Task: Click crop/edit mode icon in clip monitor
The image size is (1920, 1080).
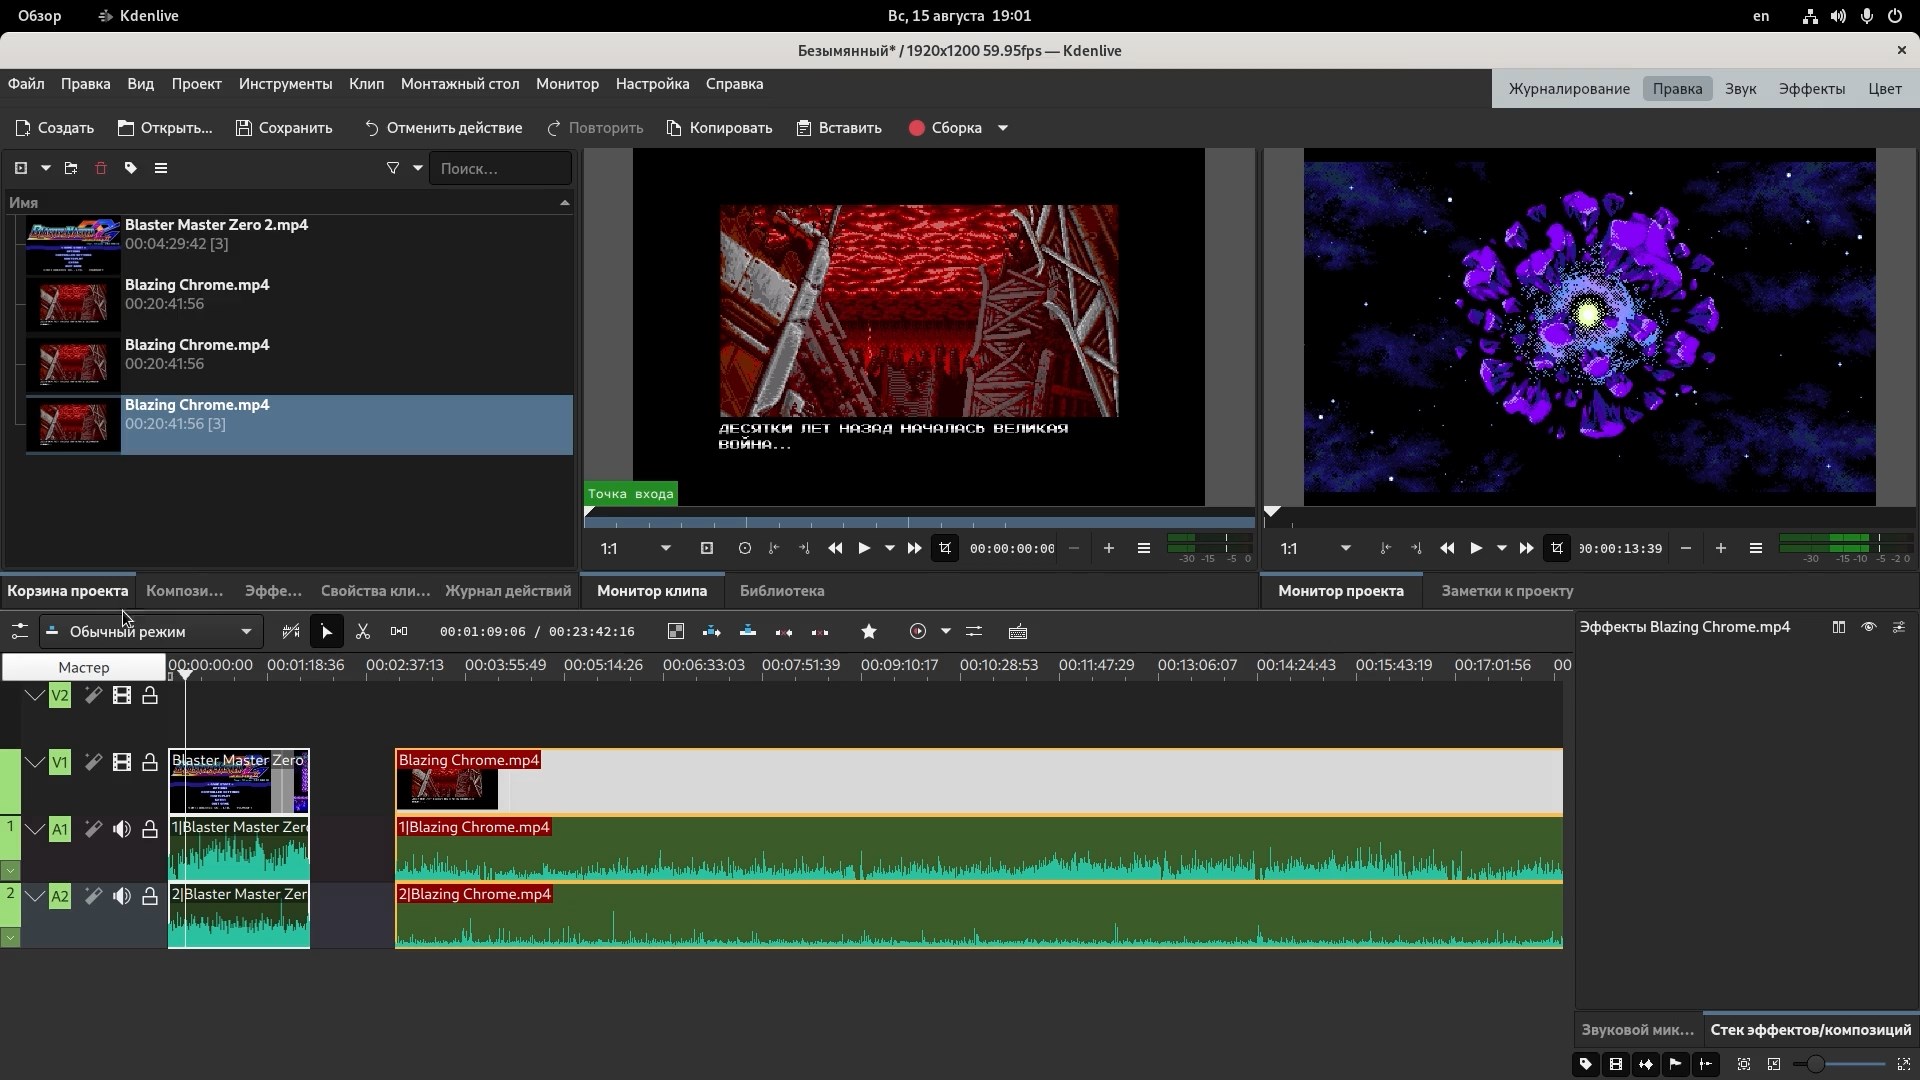Action: coord(945,548)
